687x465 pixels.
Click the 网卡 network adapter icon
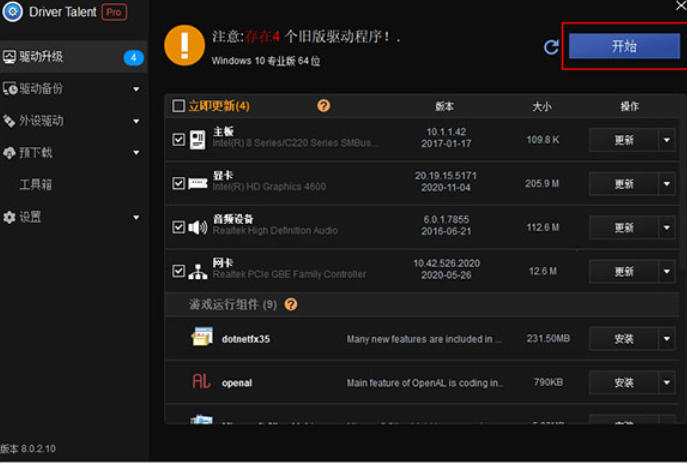pyautogui.click(x=197, y=270)
